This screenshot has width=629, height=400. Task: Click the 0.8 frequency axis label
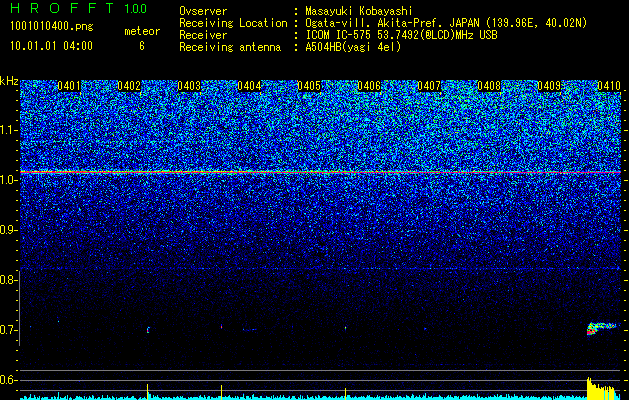point(8,280)
